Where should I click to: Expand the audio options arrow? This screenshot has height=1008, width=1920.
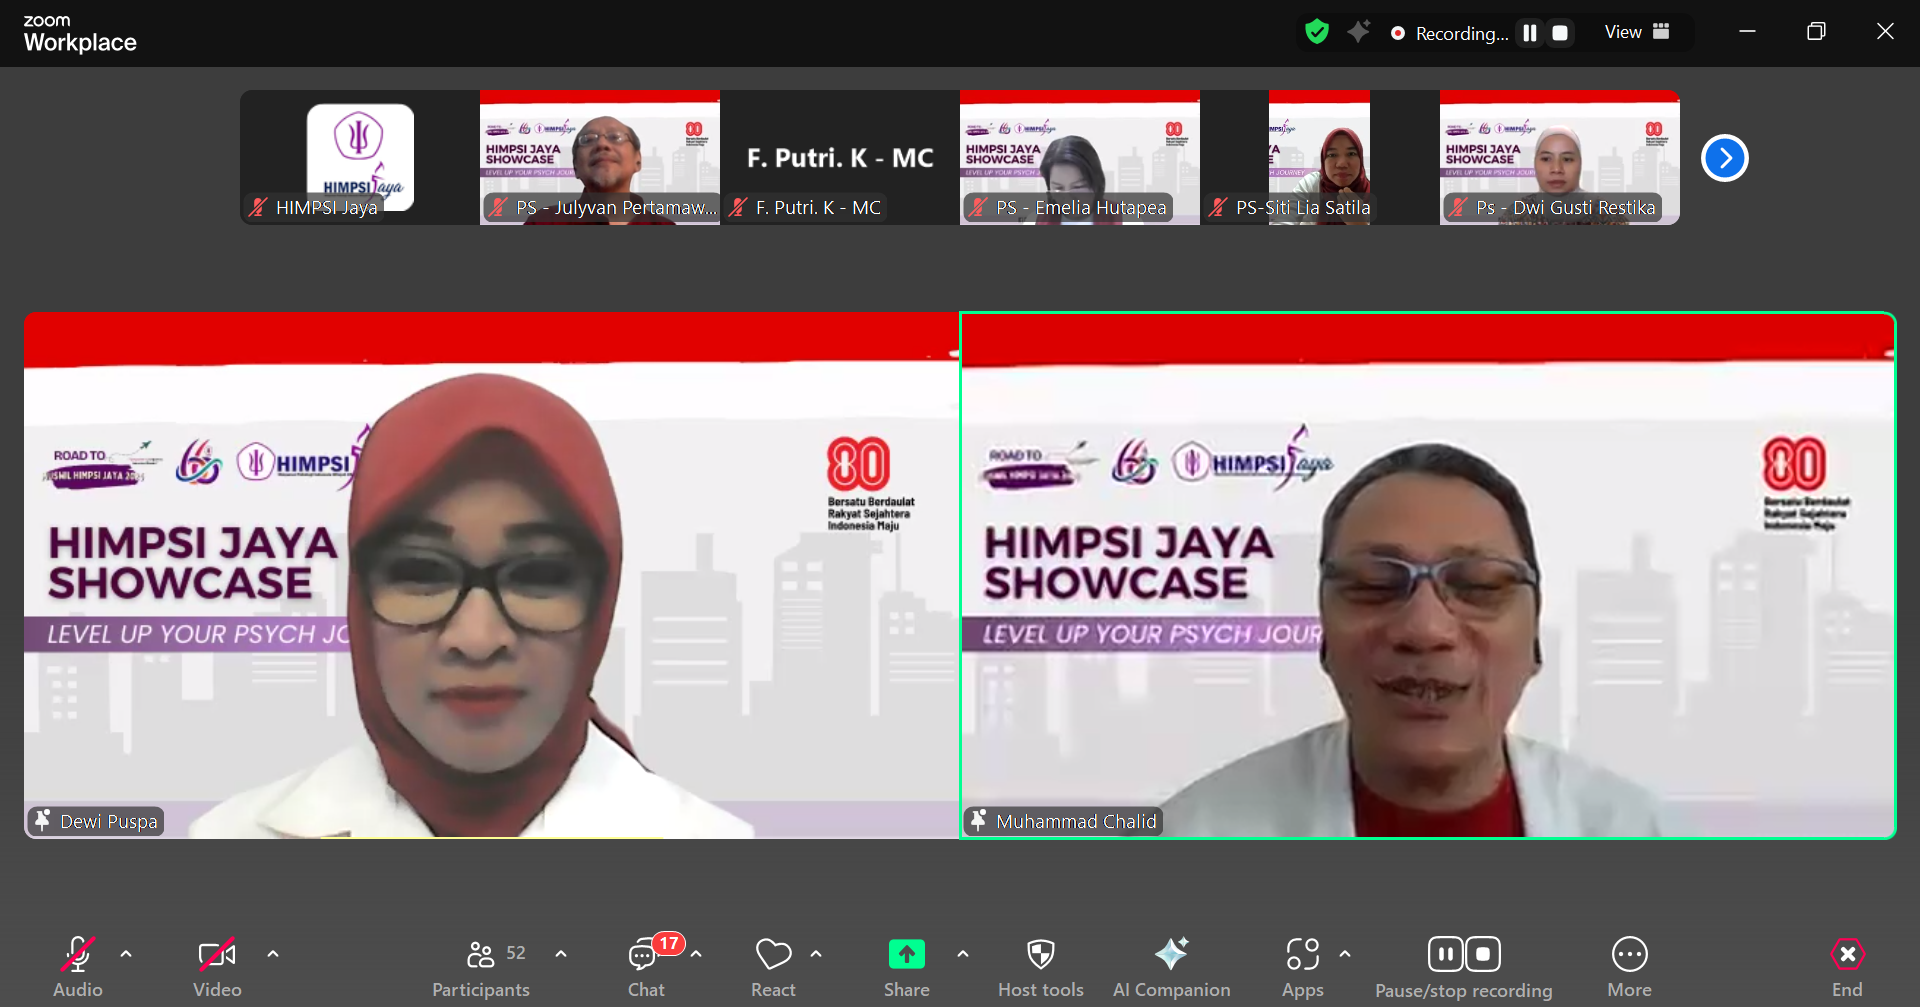pos(126,954)
